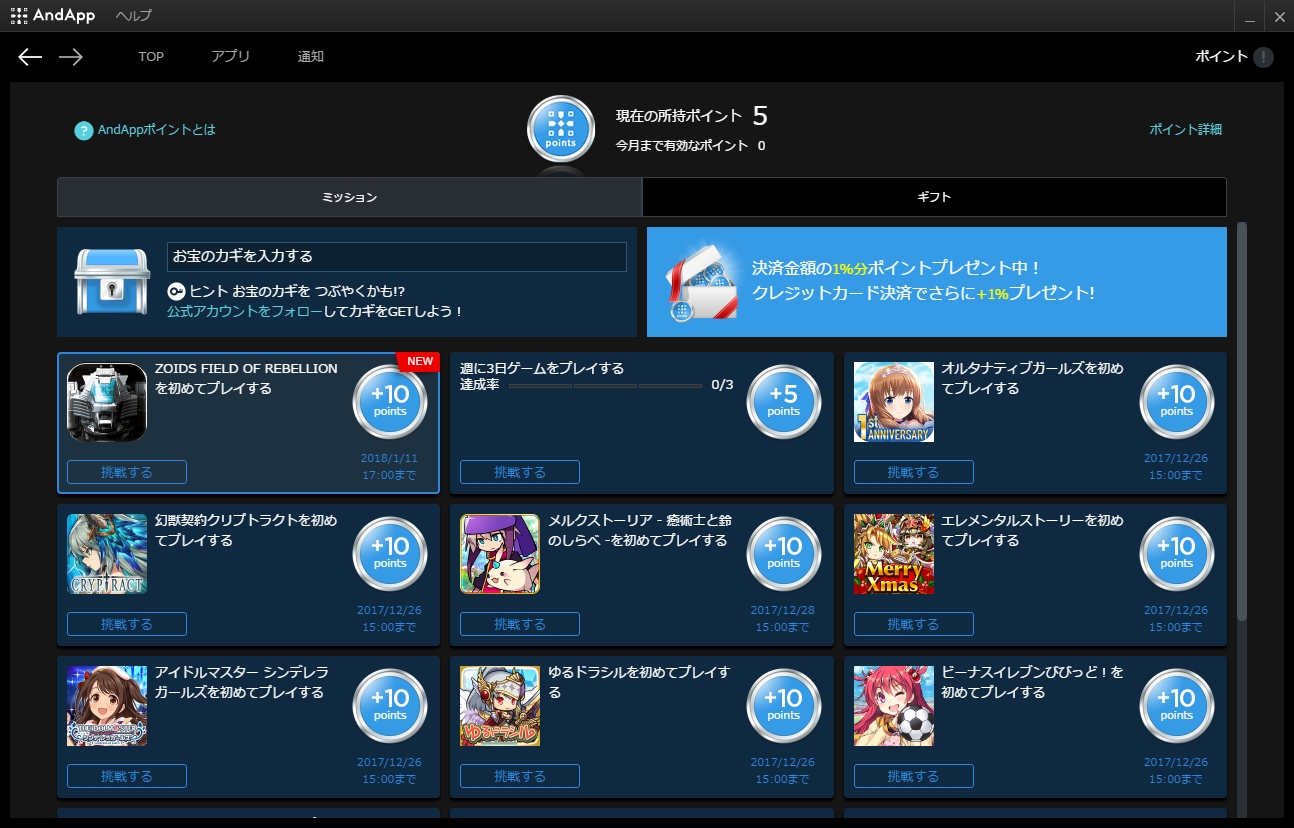Screen dimensions: 1294x828
Task: Open AndAppポイントとは help link
Action: (156, 130)
